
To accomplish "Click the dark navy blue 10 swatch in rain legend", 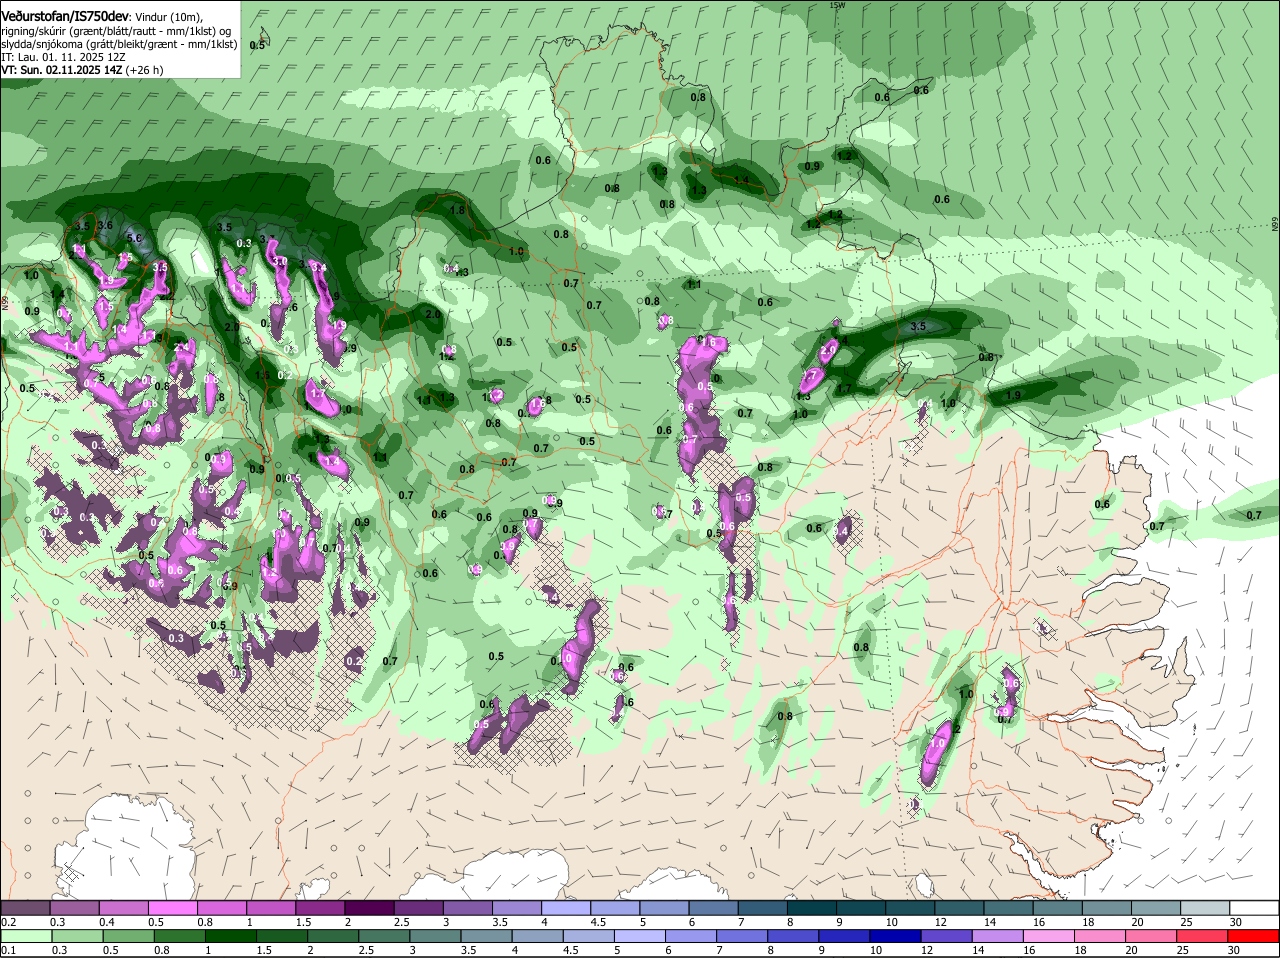I will coord(896,937).
